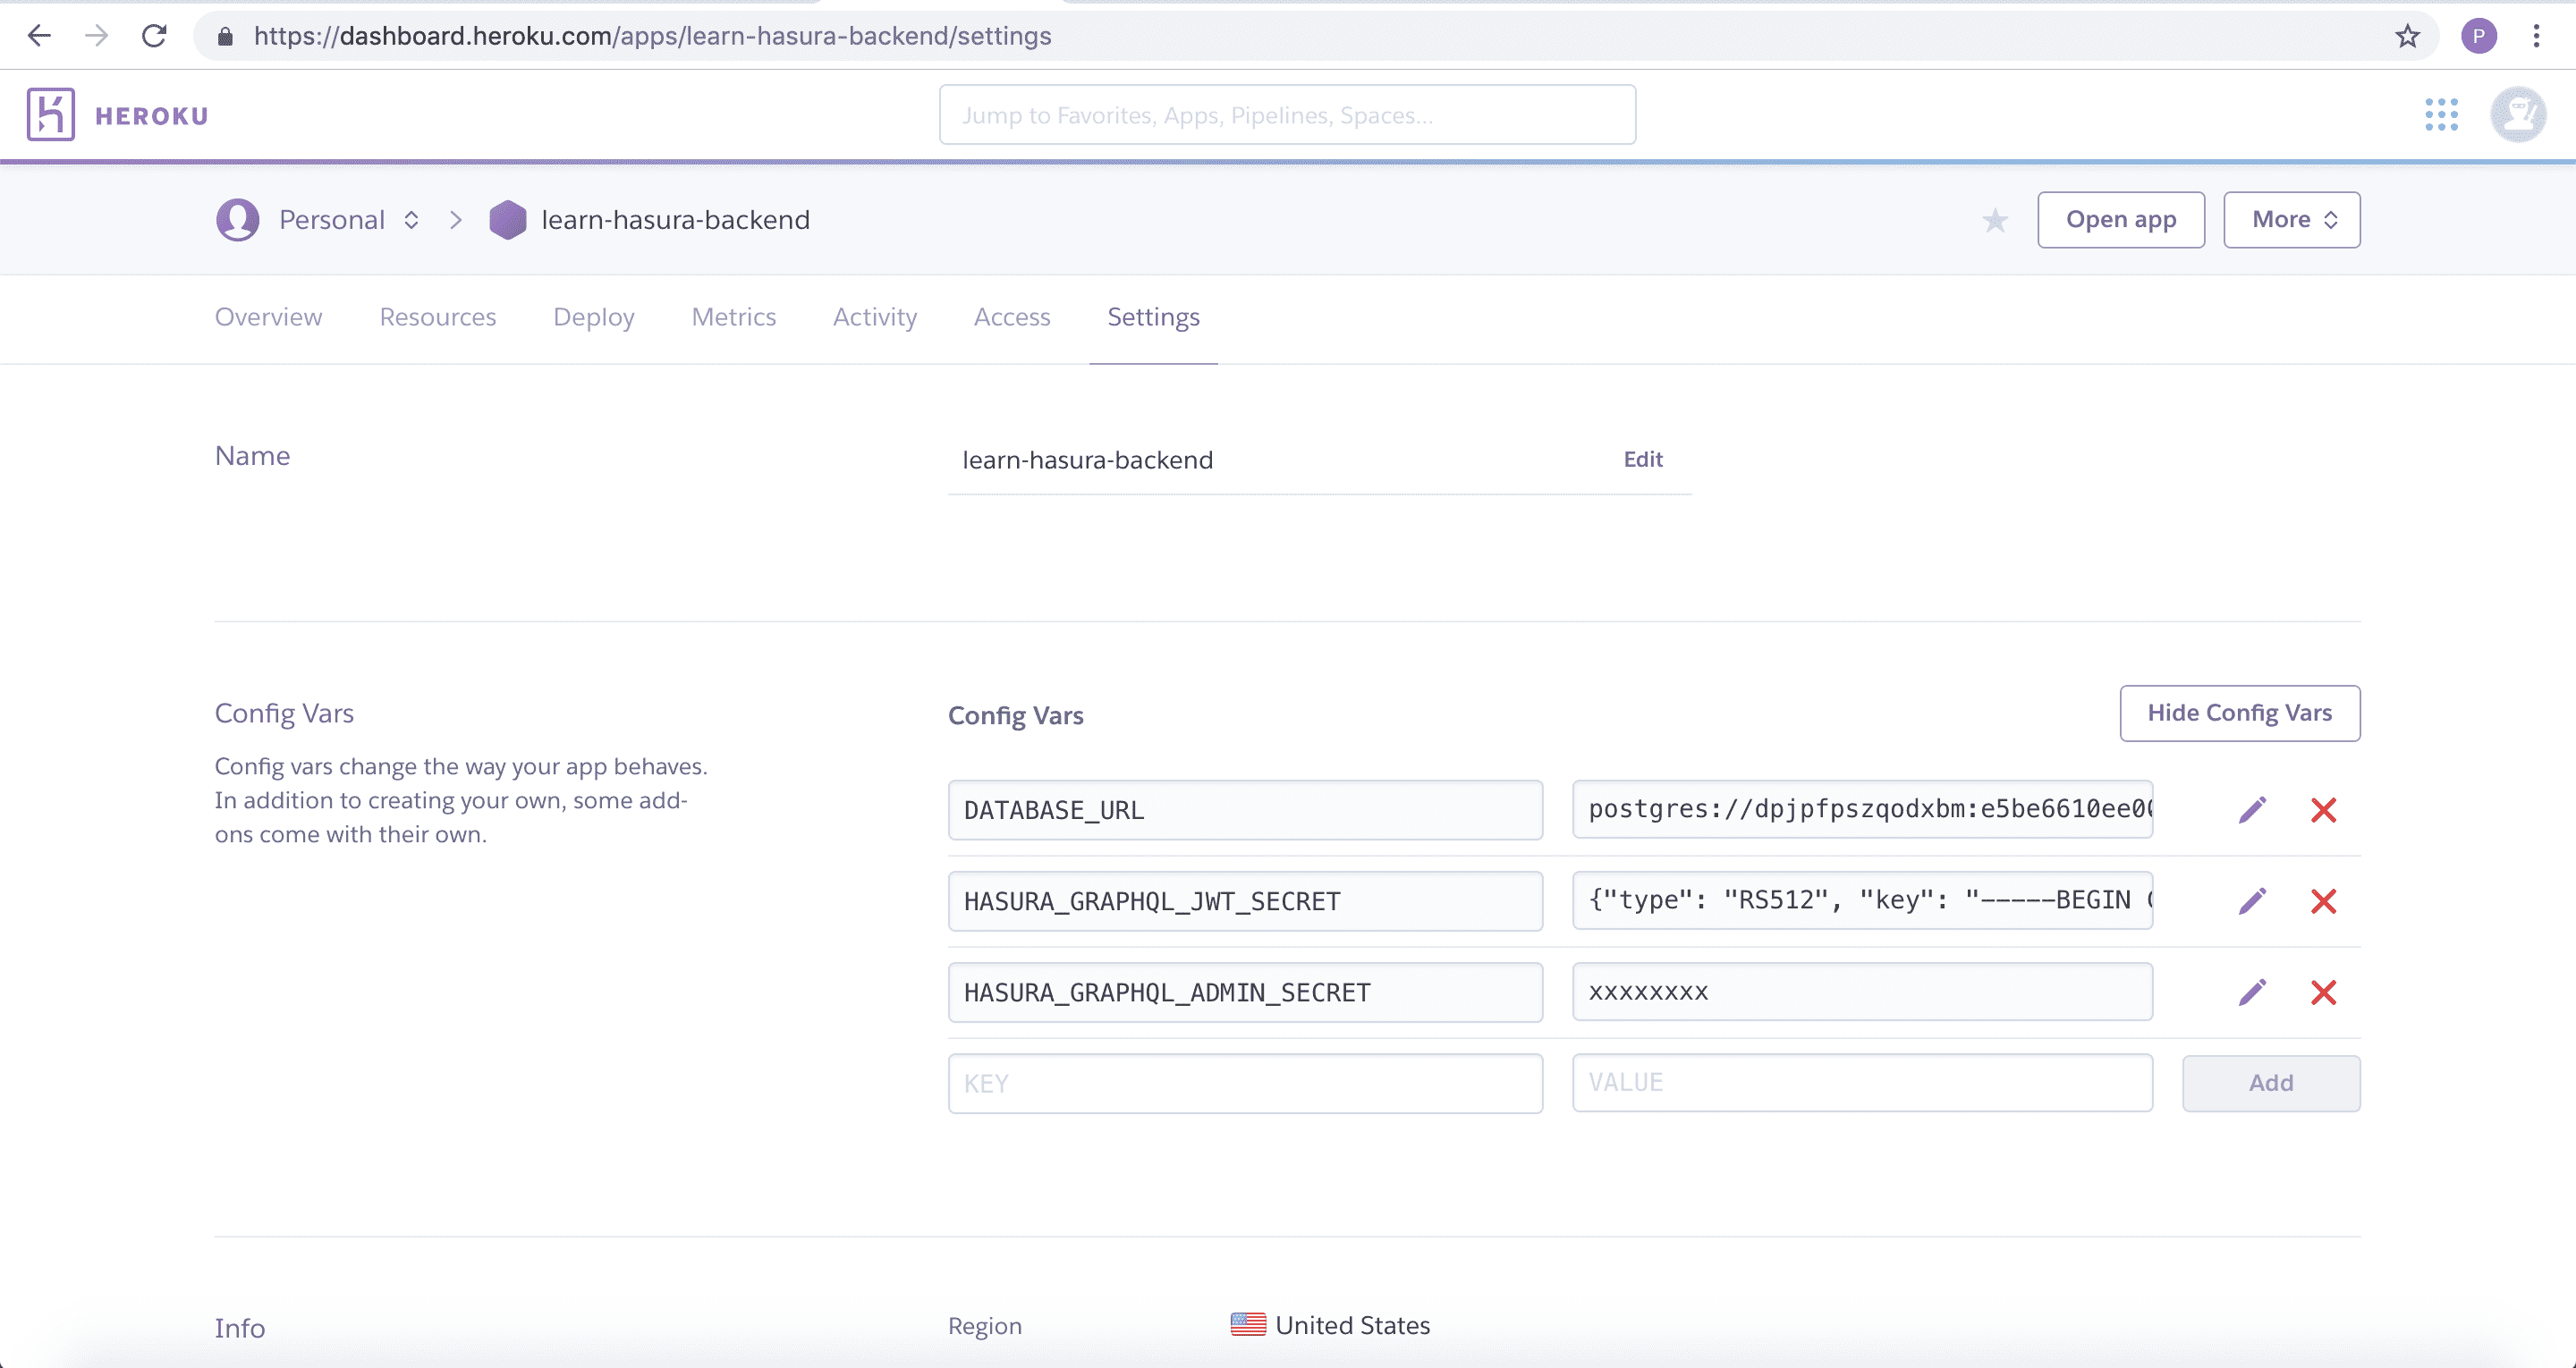The image size is (2576, 1368).
Task: Switch to the Overview tab
Action: click(268, 317)
